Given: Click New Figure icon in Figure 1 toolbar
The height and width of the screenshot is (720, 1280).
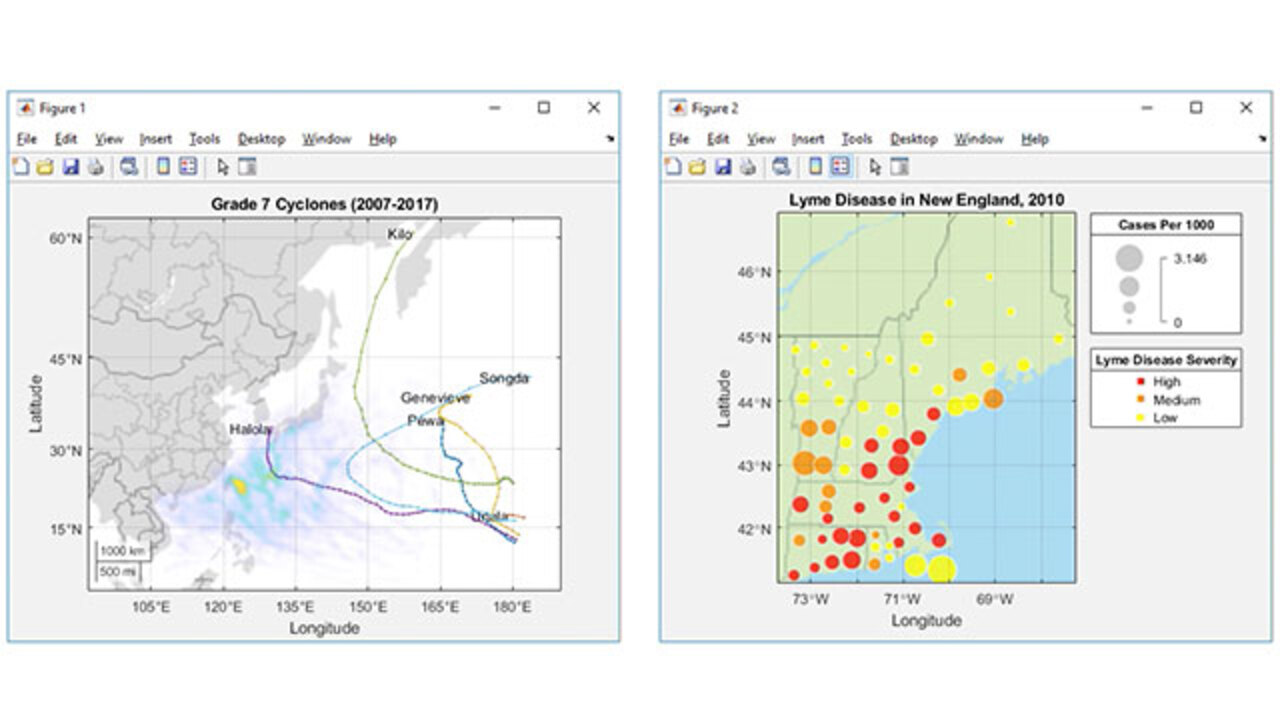Looking at the screenshot, I should [x=21, y=167].
